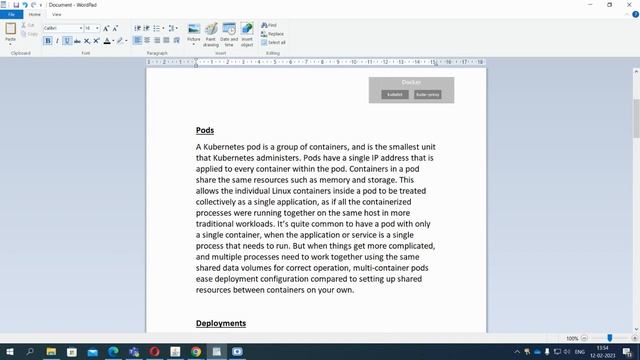Shrink font size with the smaller A
This screenshot has width=640, height=360.
point(116,28)
